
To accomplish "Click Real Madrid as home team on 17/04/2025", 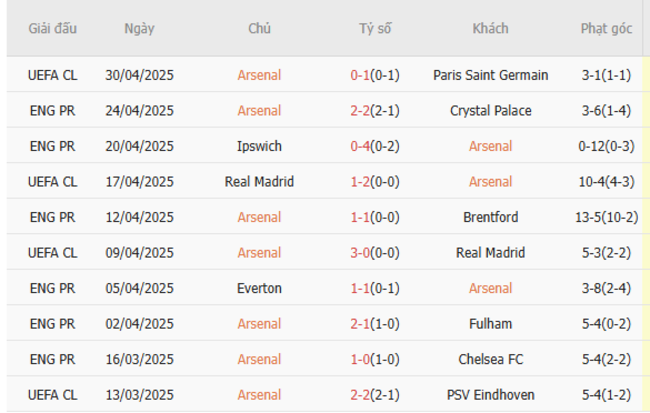I will pos(259,182).
